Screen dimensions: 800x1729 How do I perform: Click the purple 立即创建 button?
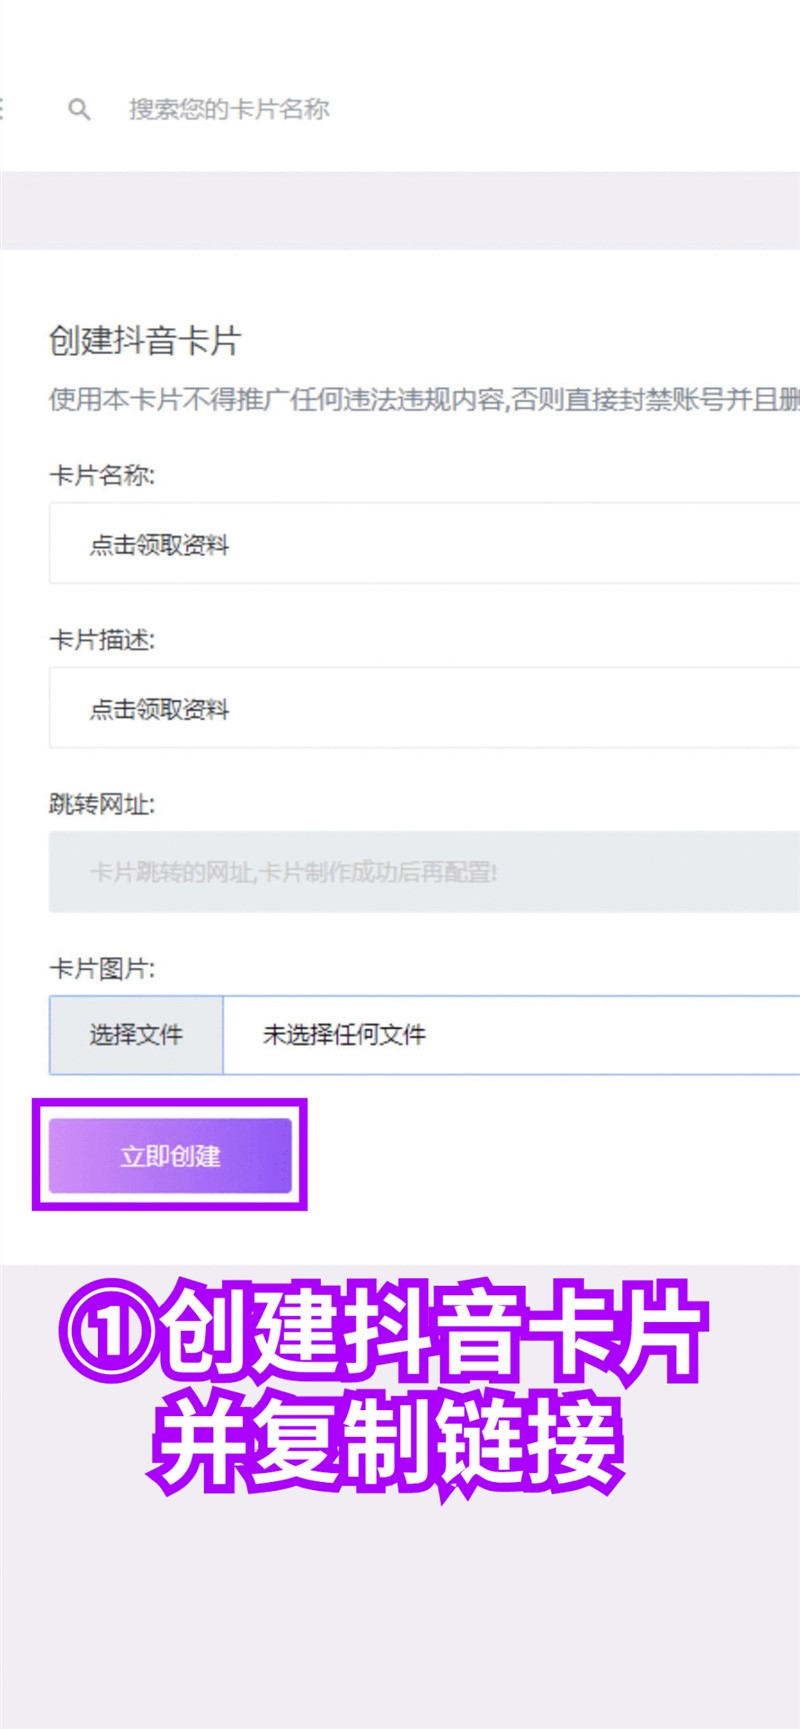click(170, 1156)
